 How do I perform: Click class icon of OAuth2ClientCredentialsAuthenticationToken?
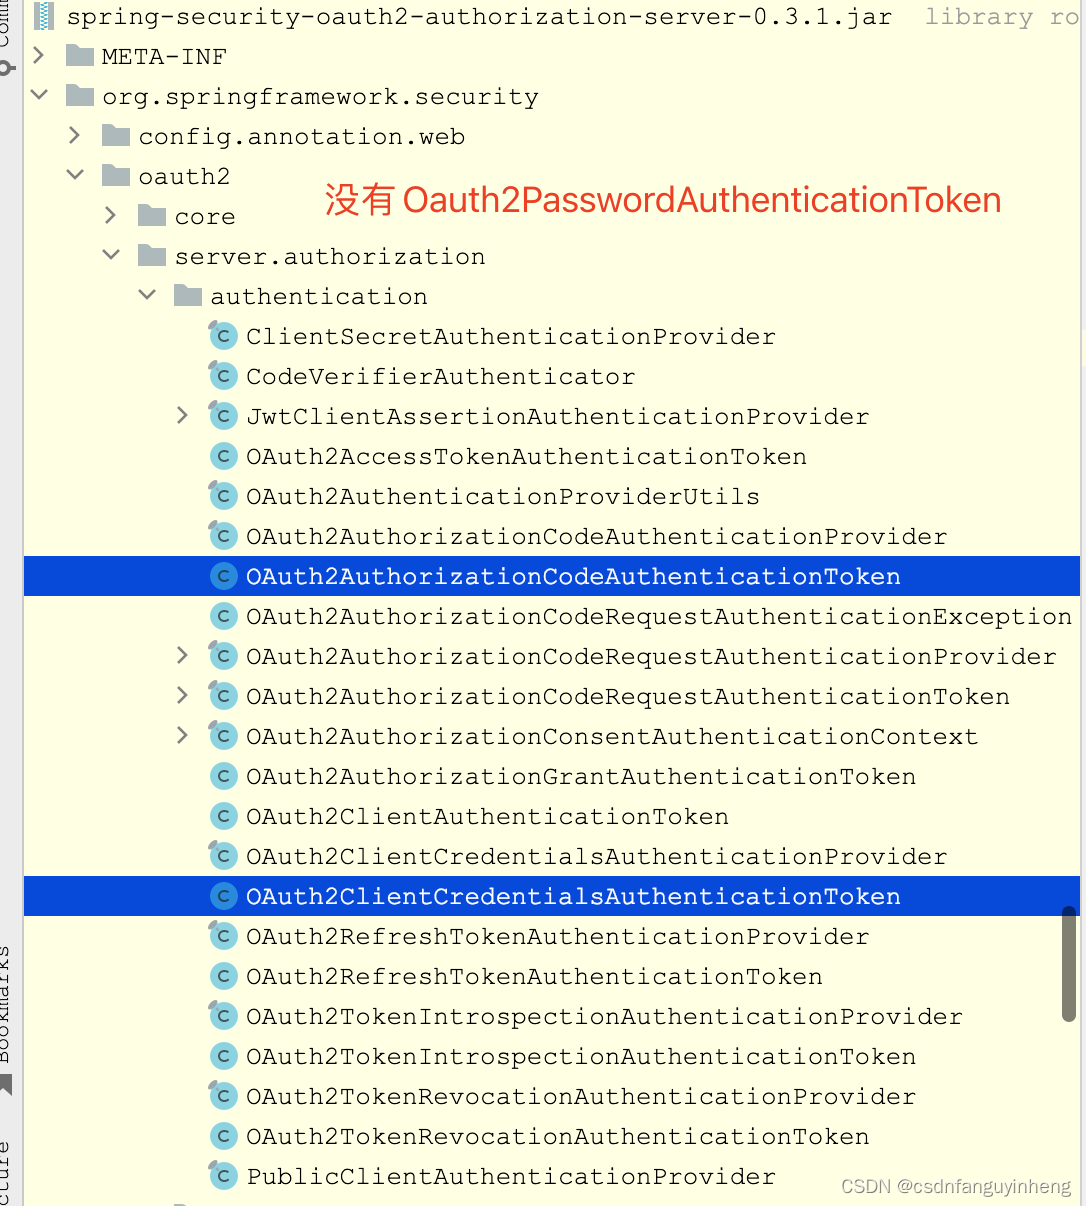223,896
